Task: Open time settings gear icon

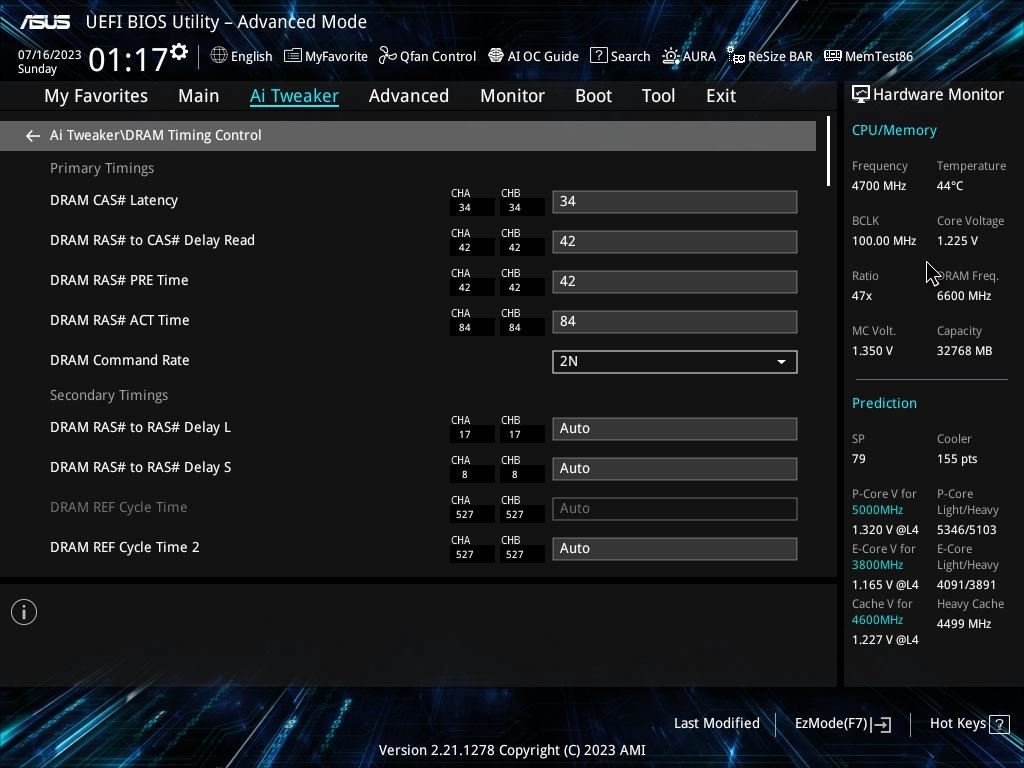Action: click(x=179, y=52)
